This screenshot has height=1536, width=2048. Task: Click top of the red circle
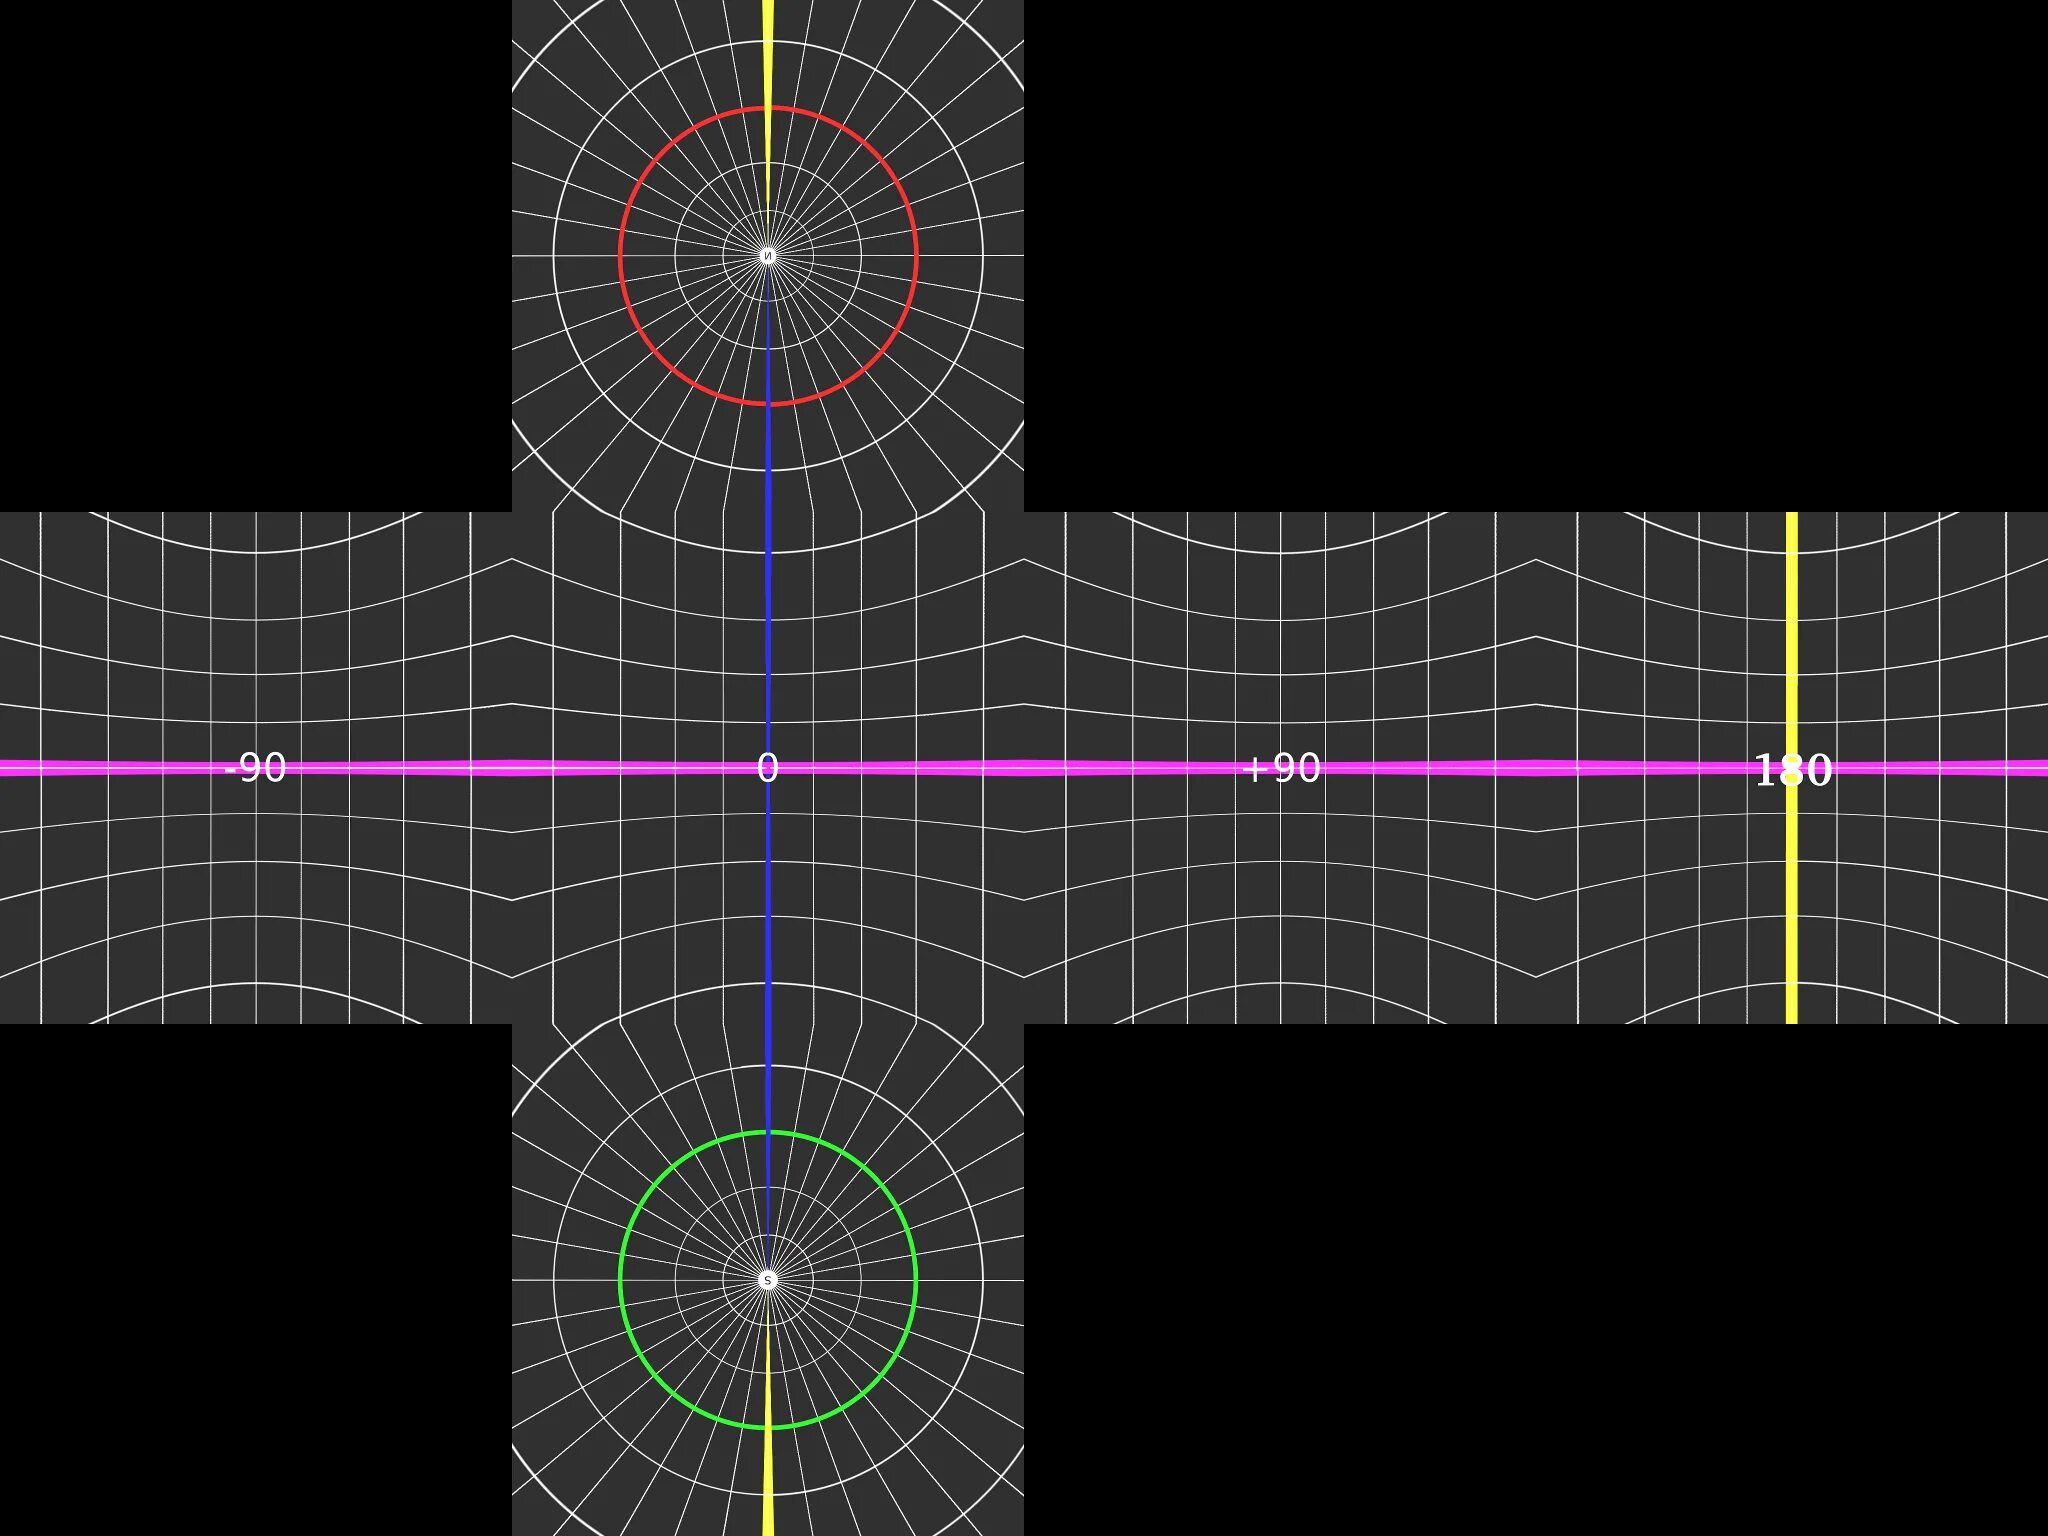pos(768,108)
